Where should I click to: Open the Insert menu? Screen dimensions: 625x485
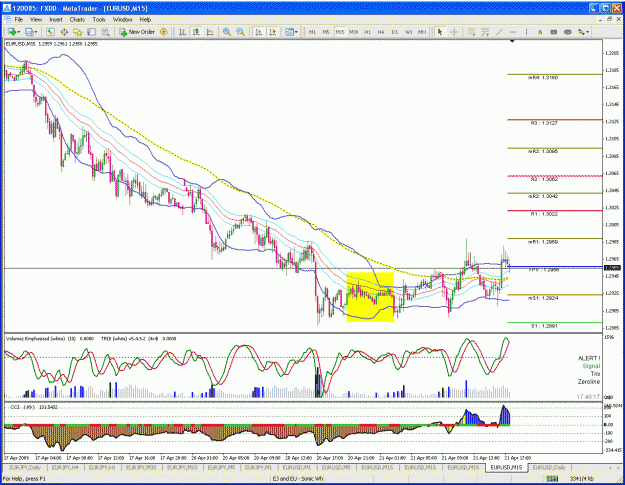point(56,19)
